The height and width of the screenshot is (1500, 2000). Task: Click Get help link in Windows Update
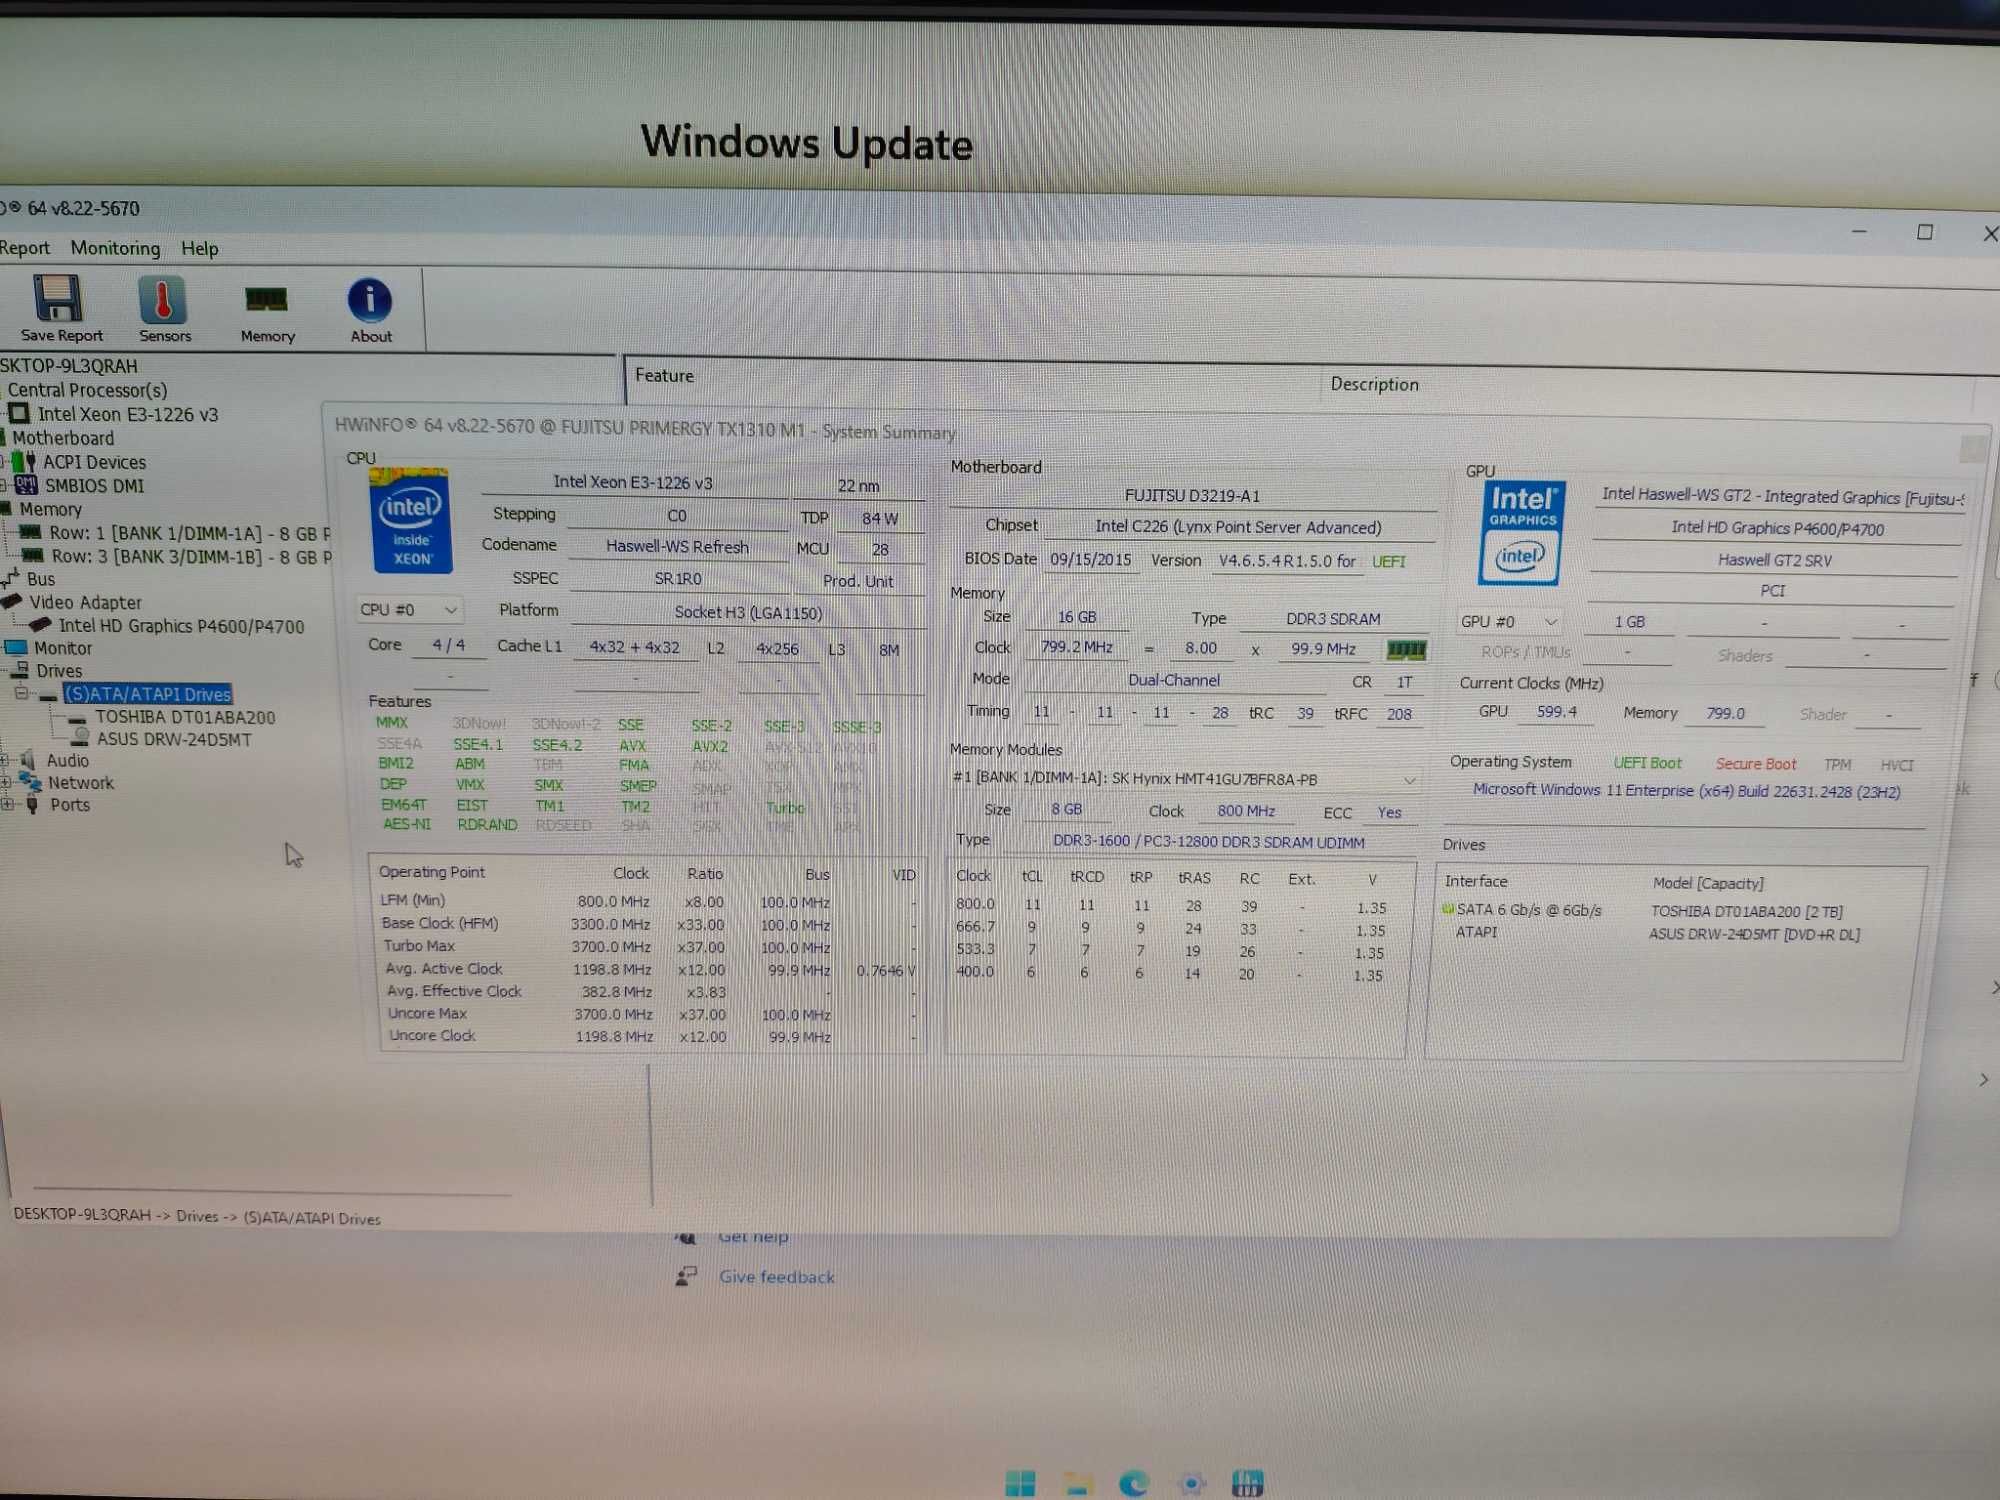coord(752,1237)
